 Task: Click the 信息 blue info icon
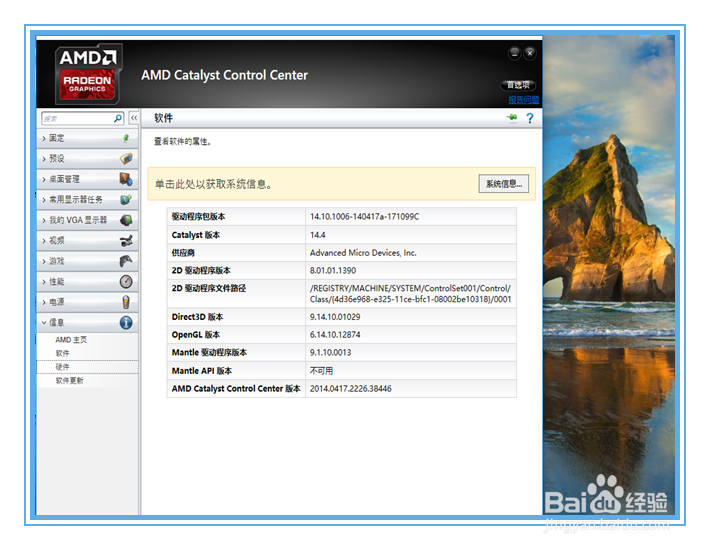[x=126, y=322]
